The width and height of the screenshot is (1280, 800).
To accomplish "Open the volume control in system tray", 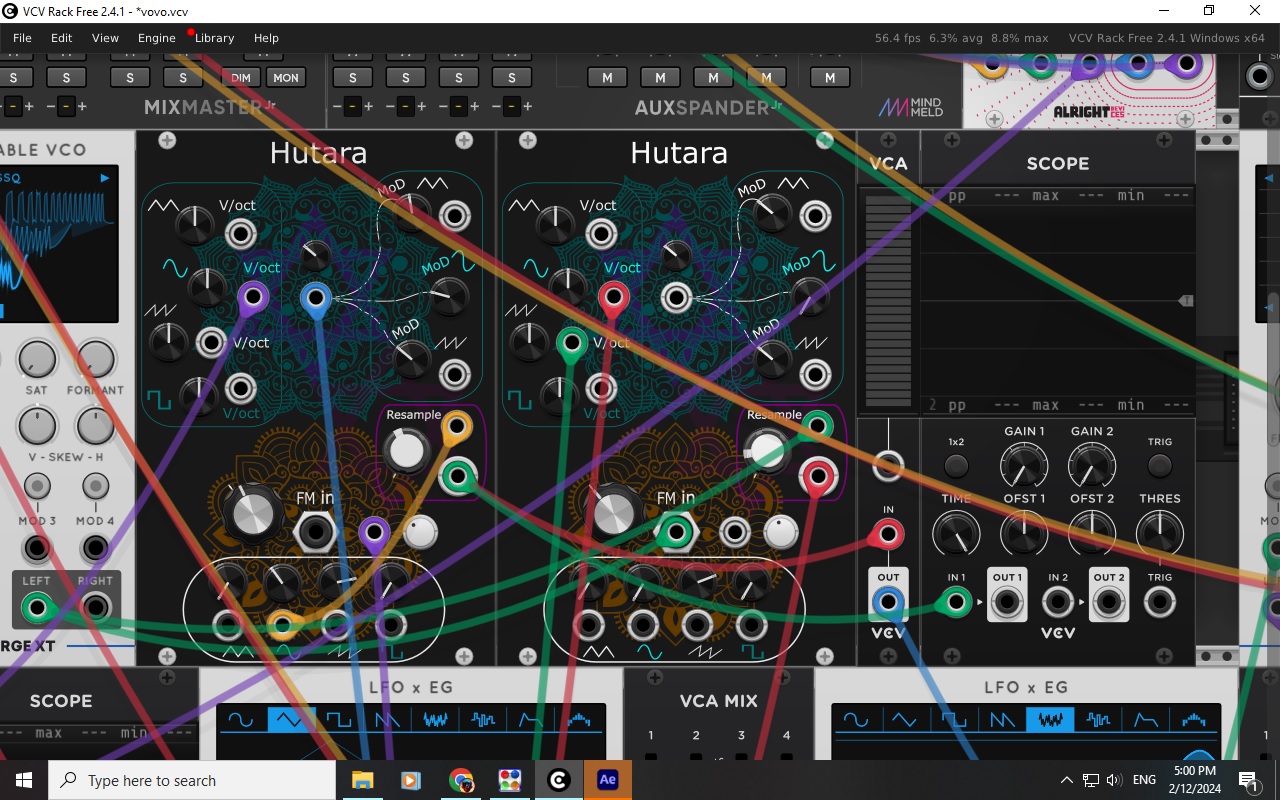I will tap(1114, 780).
